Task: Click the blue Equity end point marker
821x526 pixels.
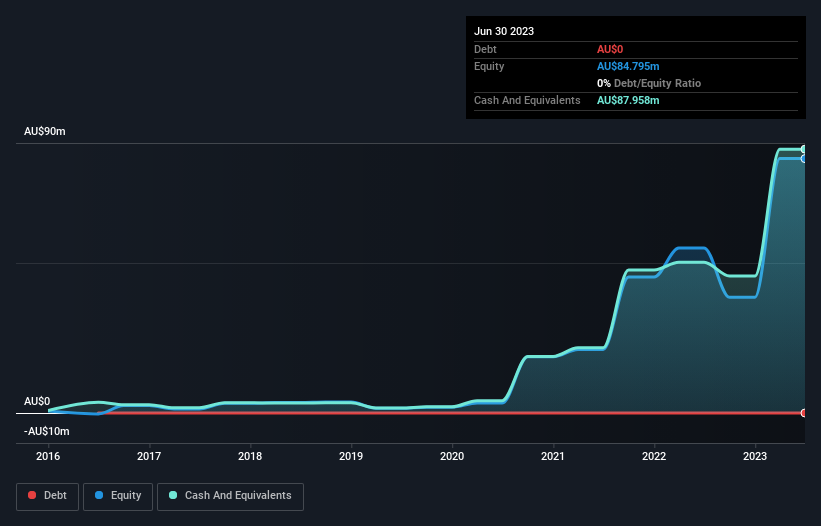Action: 804,159
